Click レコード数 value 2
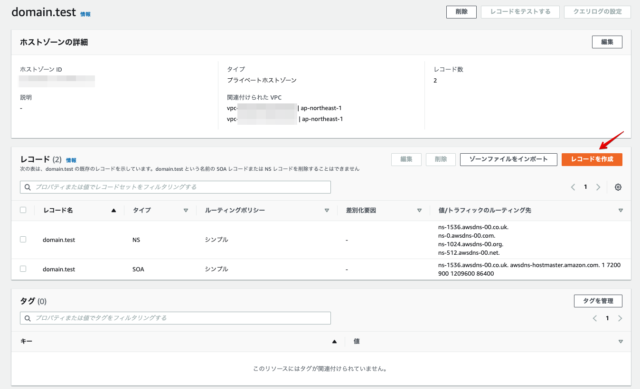The height and width of the screenshot is (389, 640). 435,80
